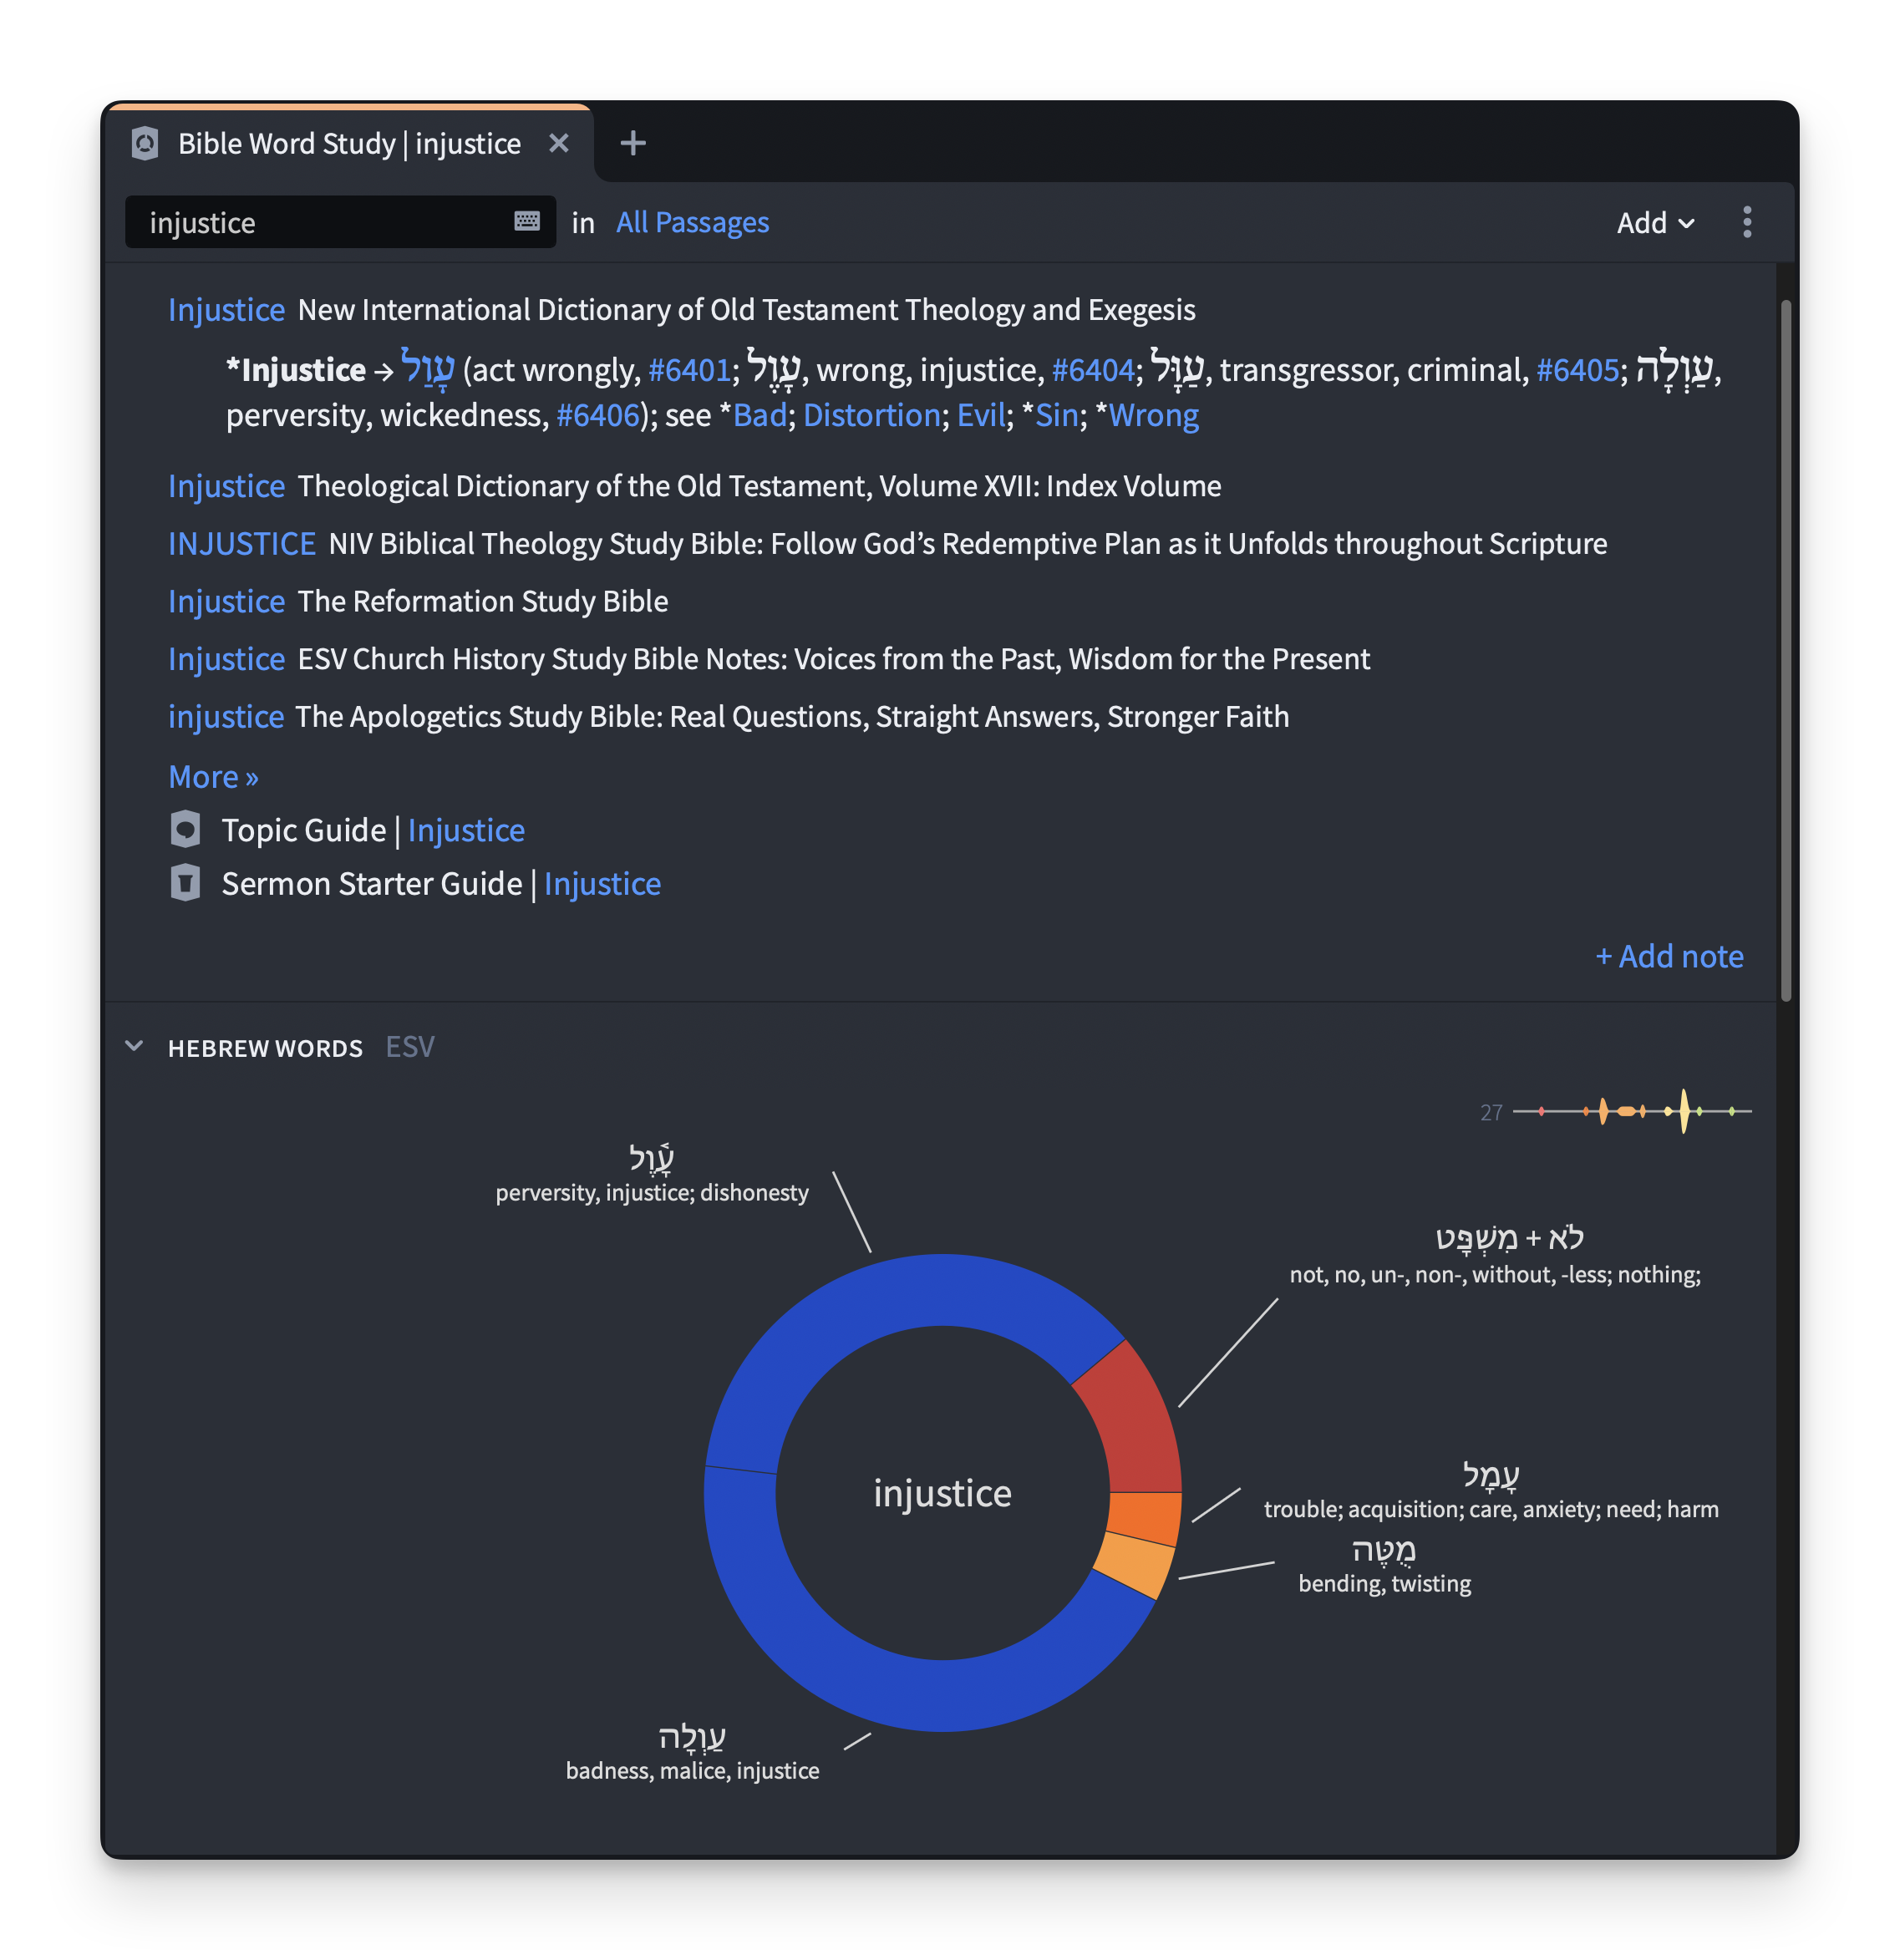Viewport: 1900px width, 1960px height.
Task: Click the light orange ring chart segment
Action: [x=1134, y=1562]
